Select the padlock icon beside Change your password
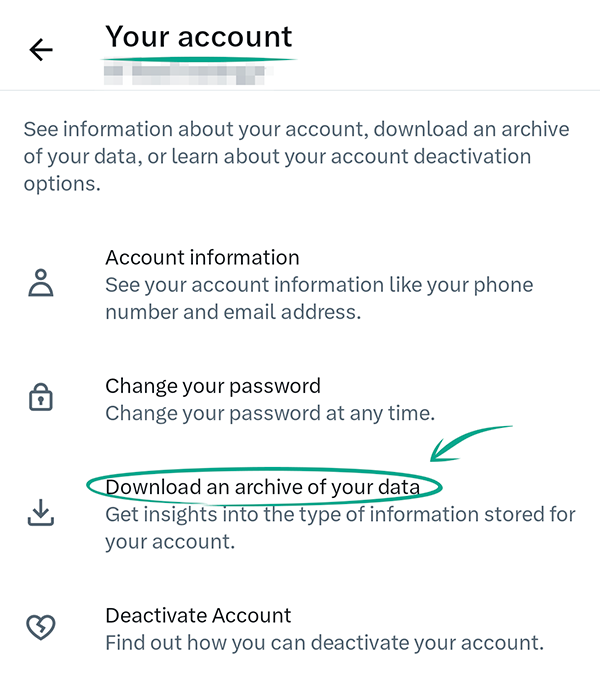The width and height of the screenshot is (600, 687). (x=41, y=398)
